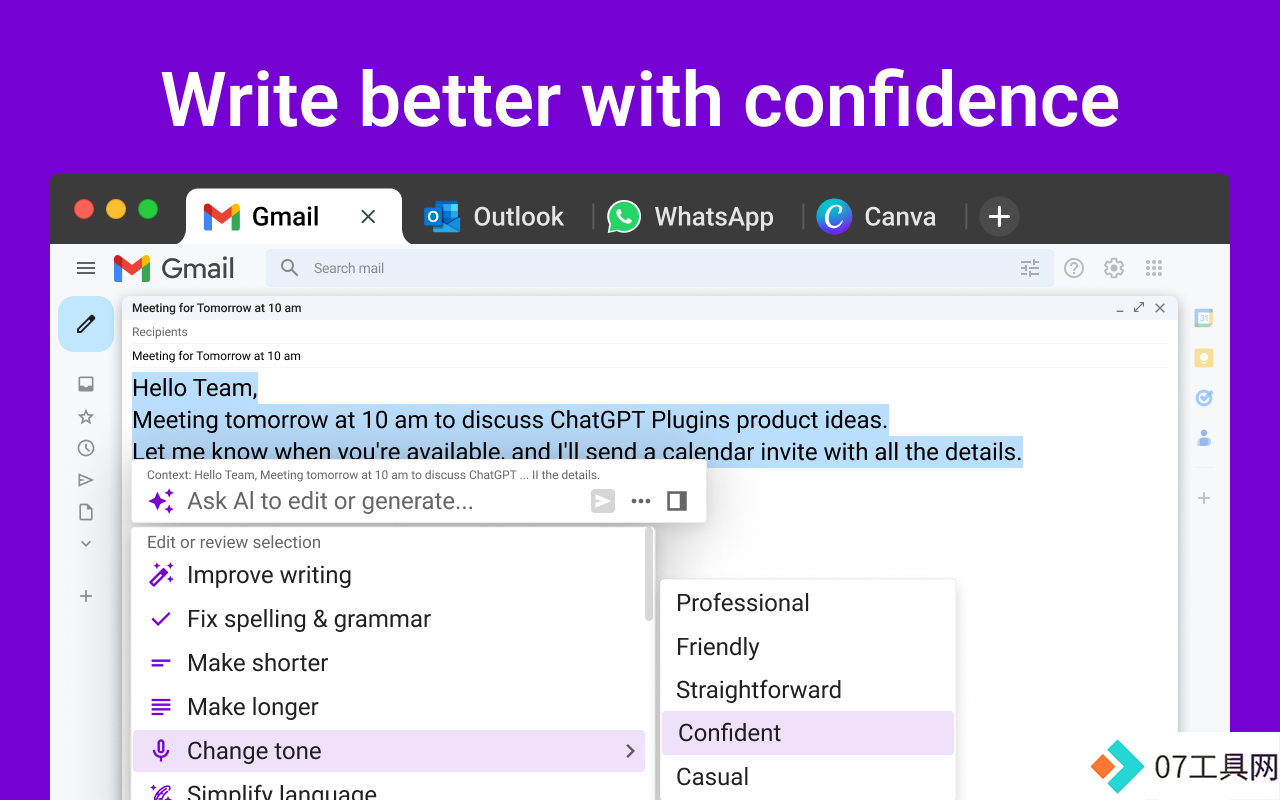Click the AI menu scrollbar
1280x800 pixels.
point(650,575)
